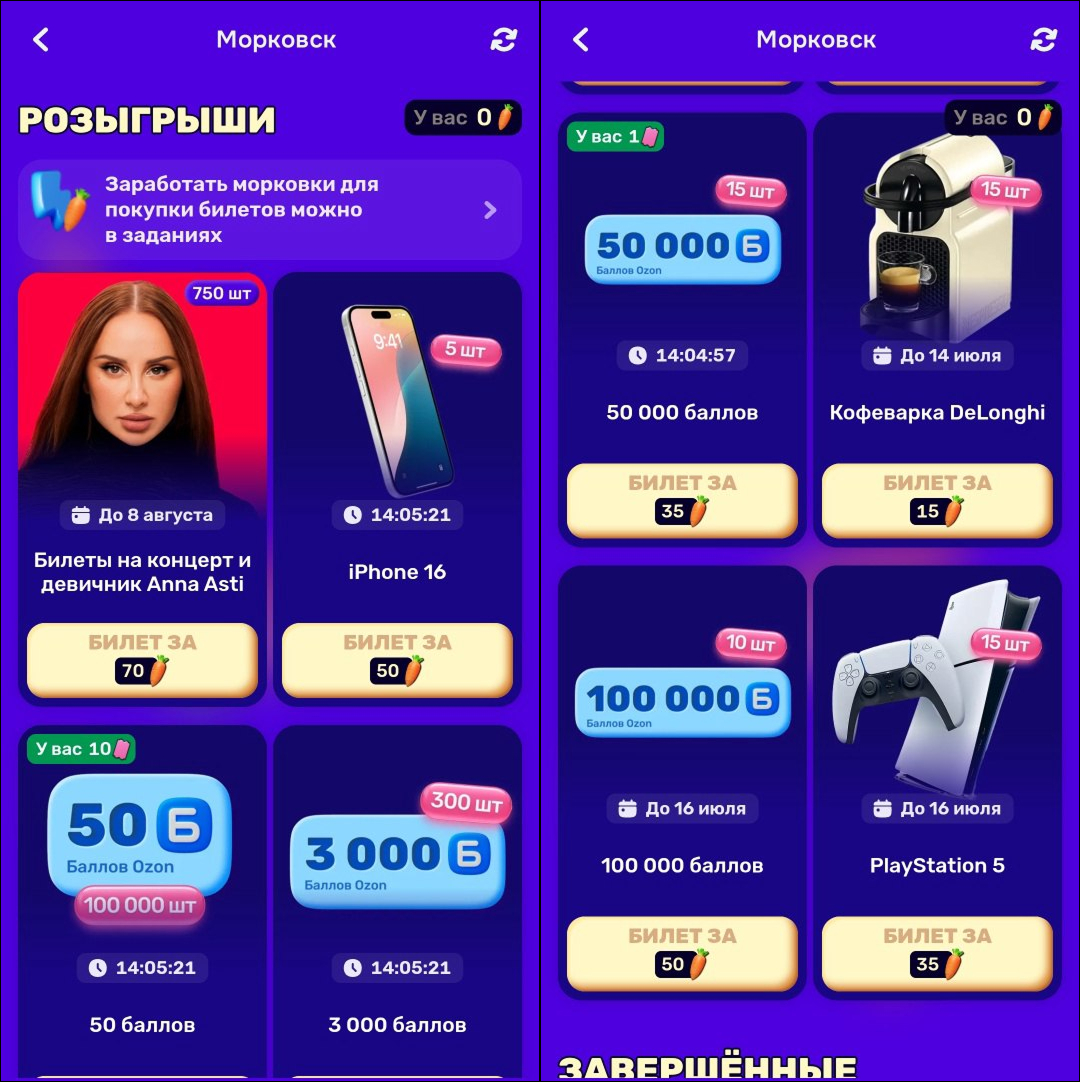Tap the green 'У вас 10' ticket badge
The width and height of the screenshot is (1080, 1082).
(81, 749)
